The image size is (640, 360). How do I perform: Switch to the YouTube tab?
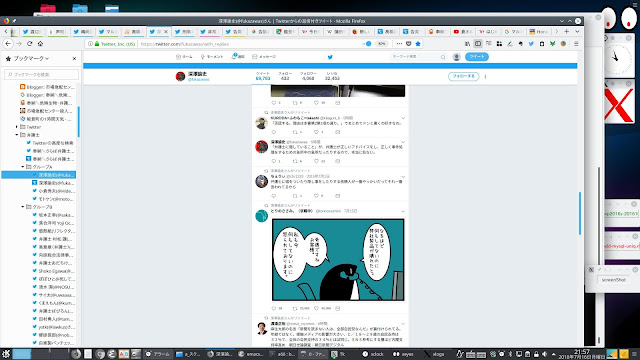click(x=462, y=31)
